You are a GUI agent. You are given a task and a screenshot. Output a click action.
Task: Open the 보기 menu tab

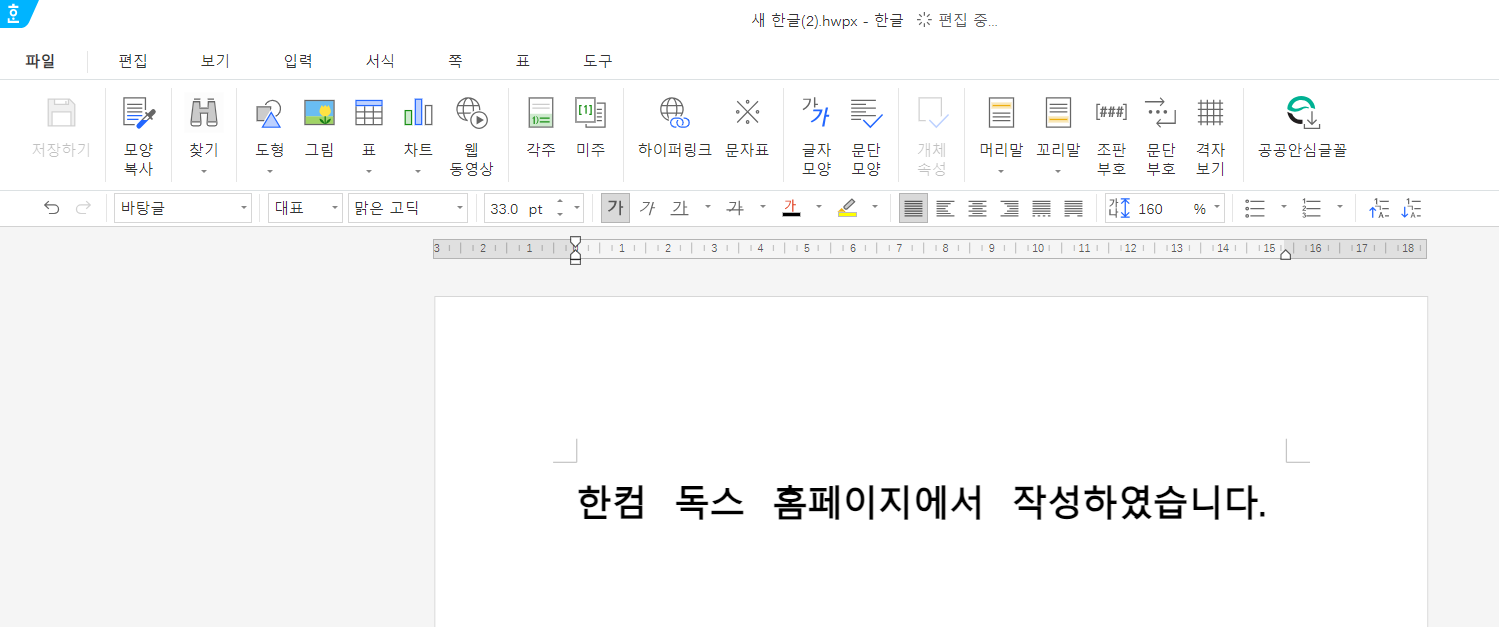click(215, 61)
